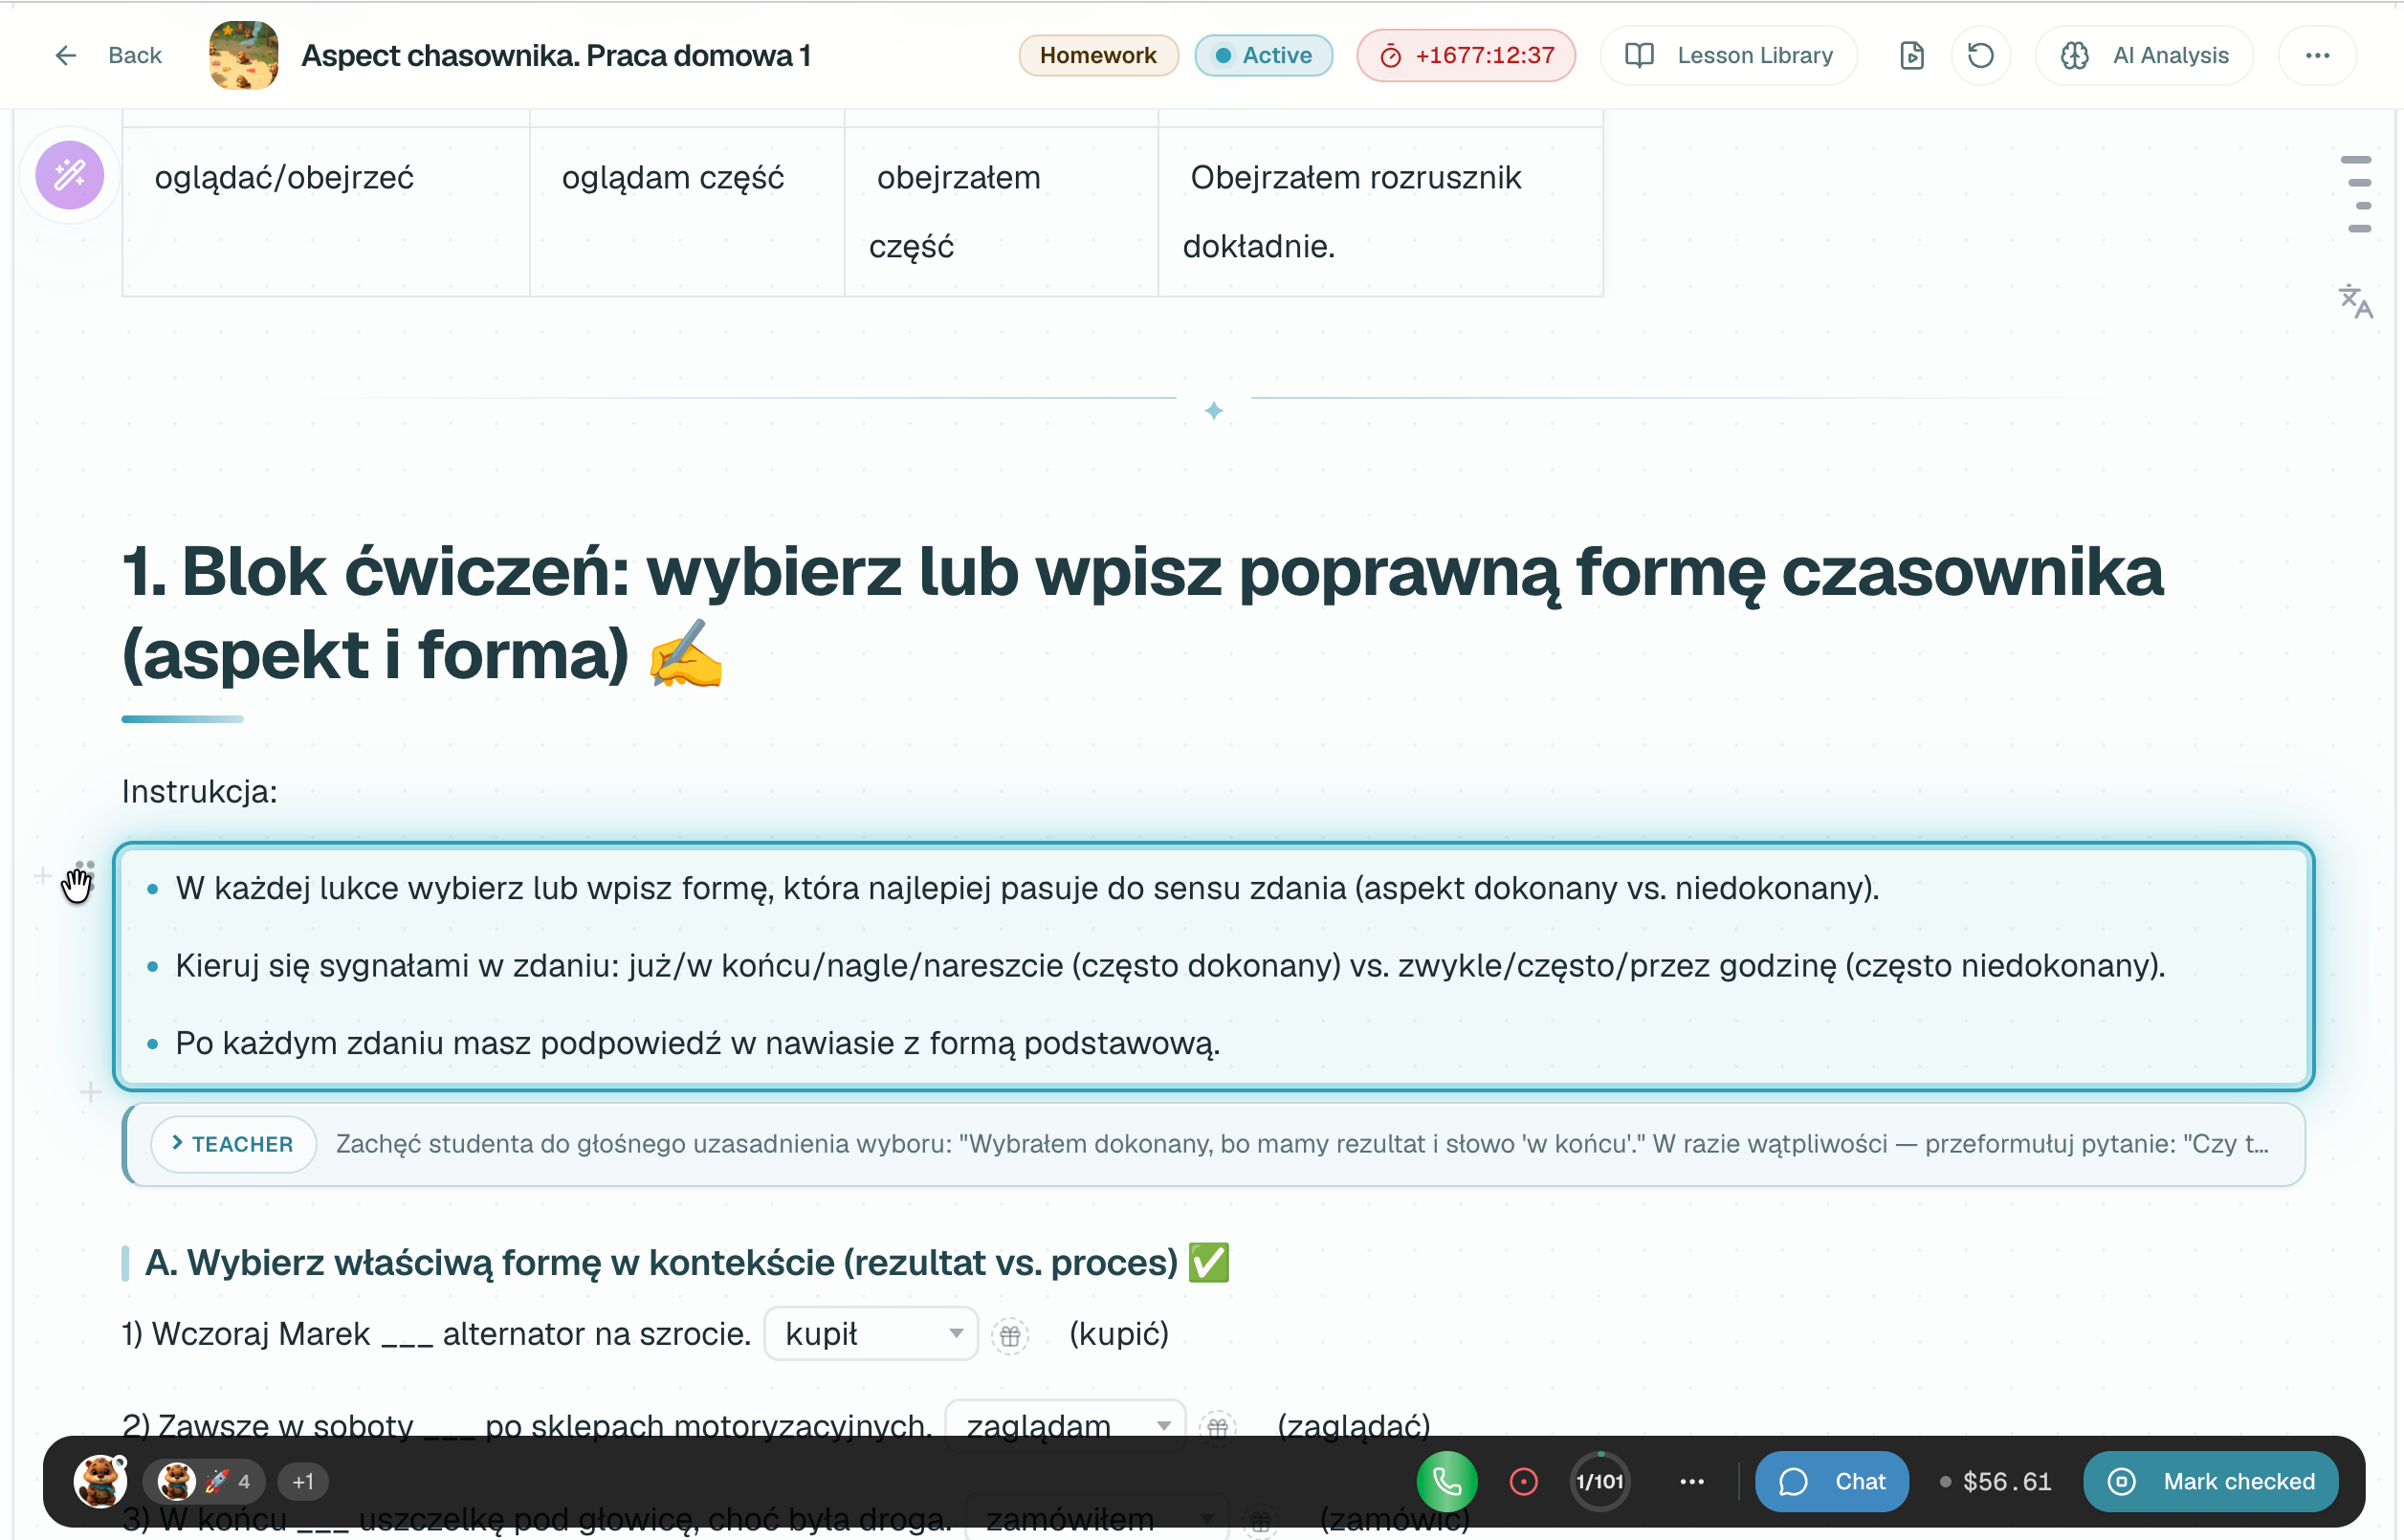Expand the TEACHER note

tap(234, 1144)
